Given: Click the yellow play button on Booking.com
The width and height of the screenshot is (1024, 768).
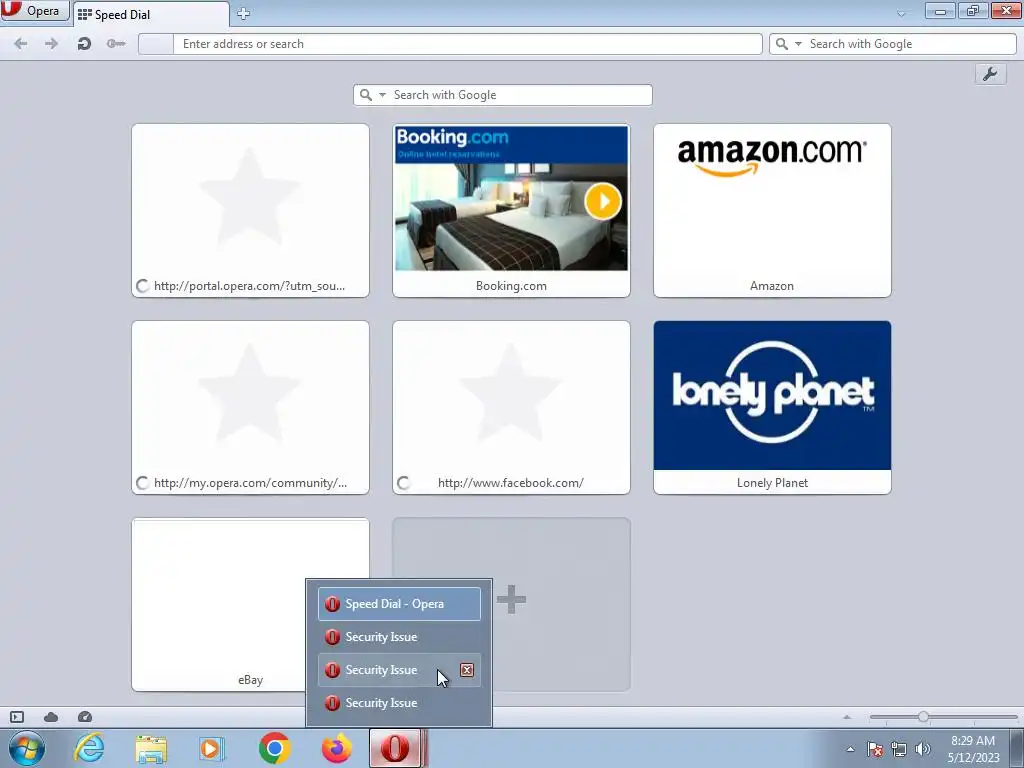Looking at the screenshot, I should 603,201.
